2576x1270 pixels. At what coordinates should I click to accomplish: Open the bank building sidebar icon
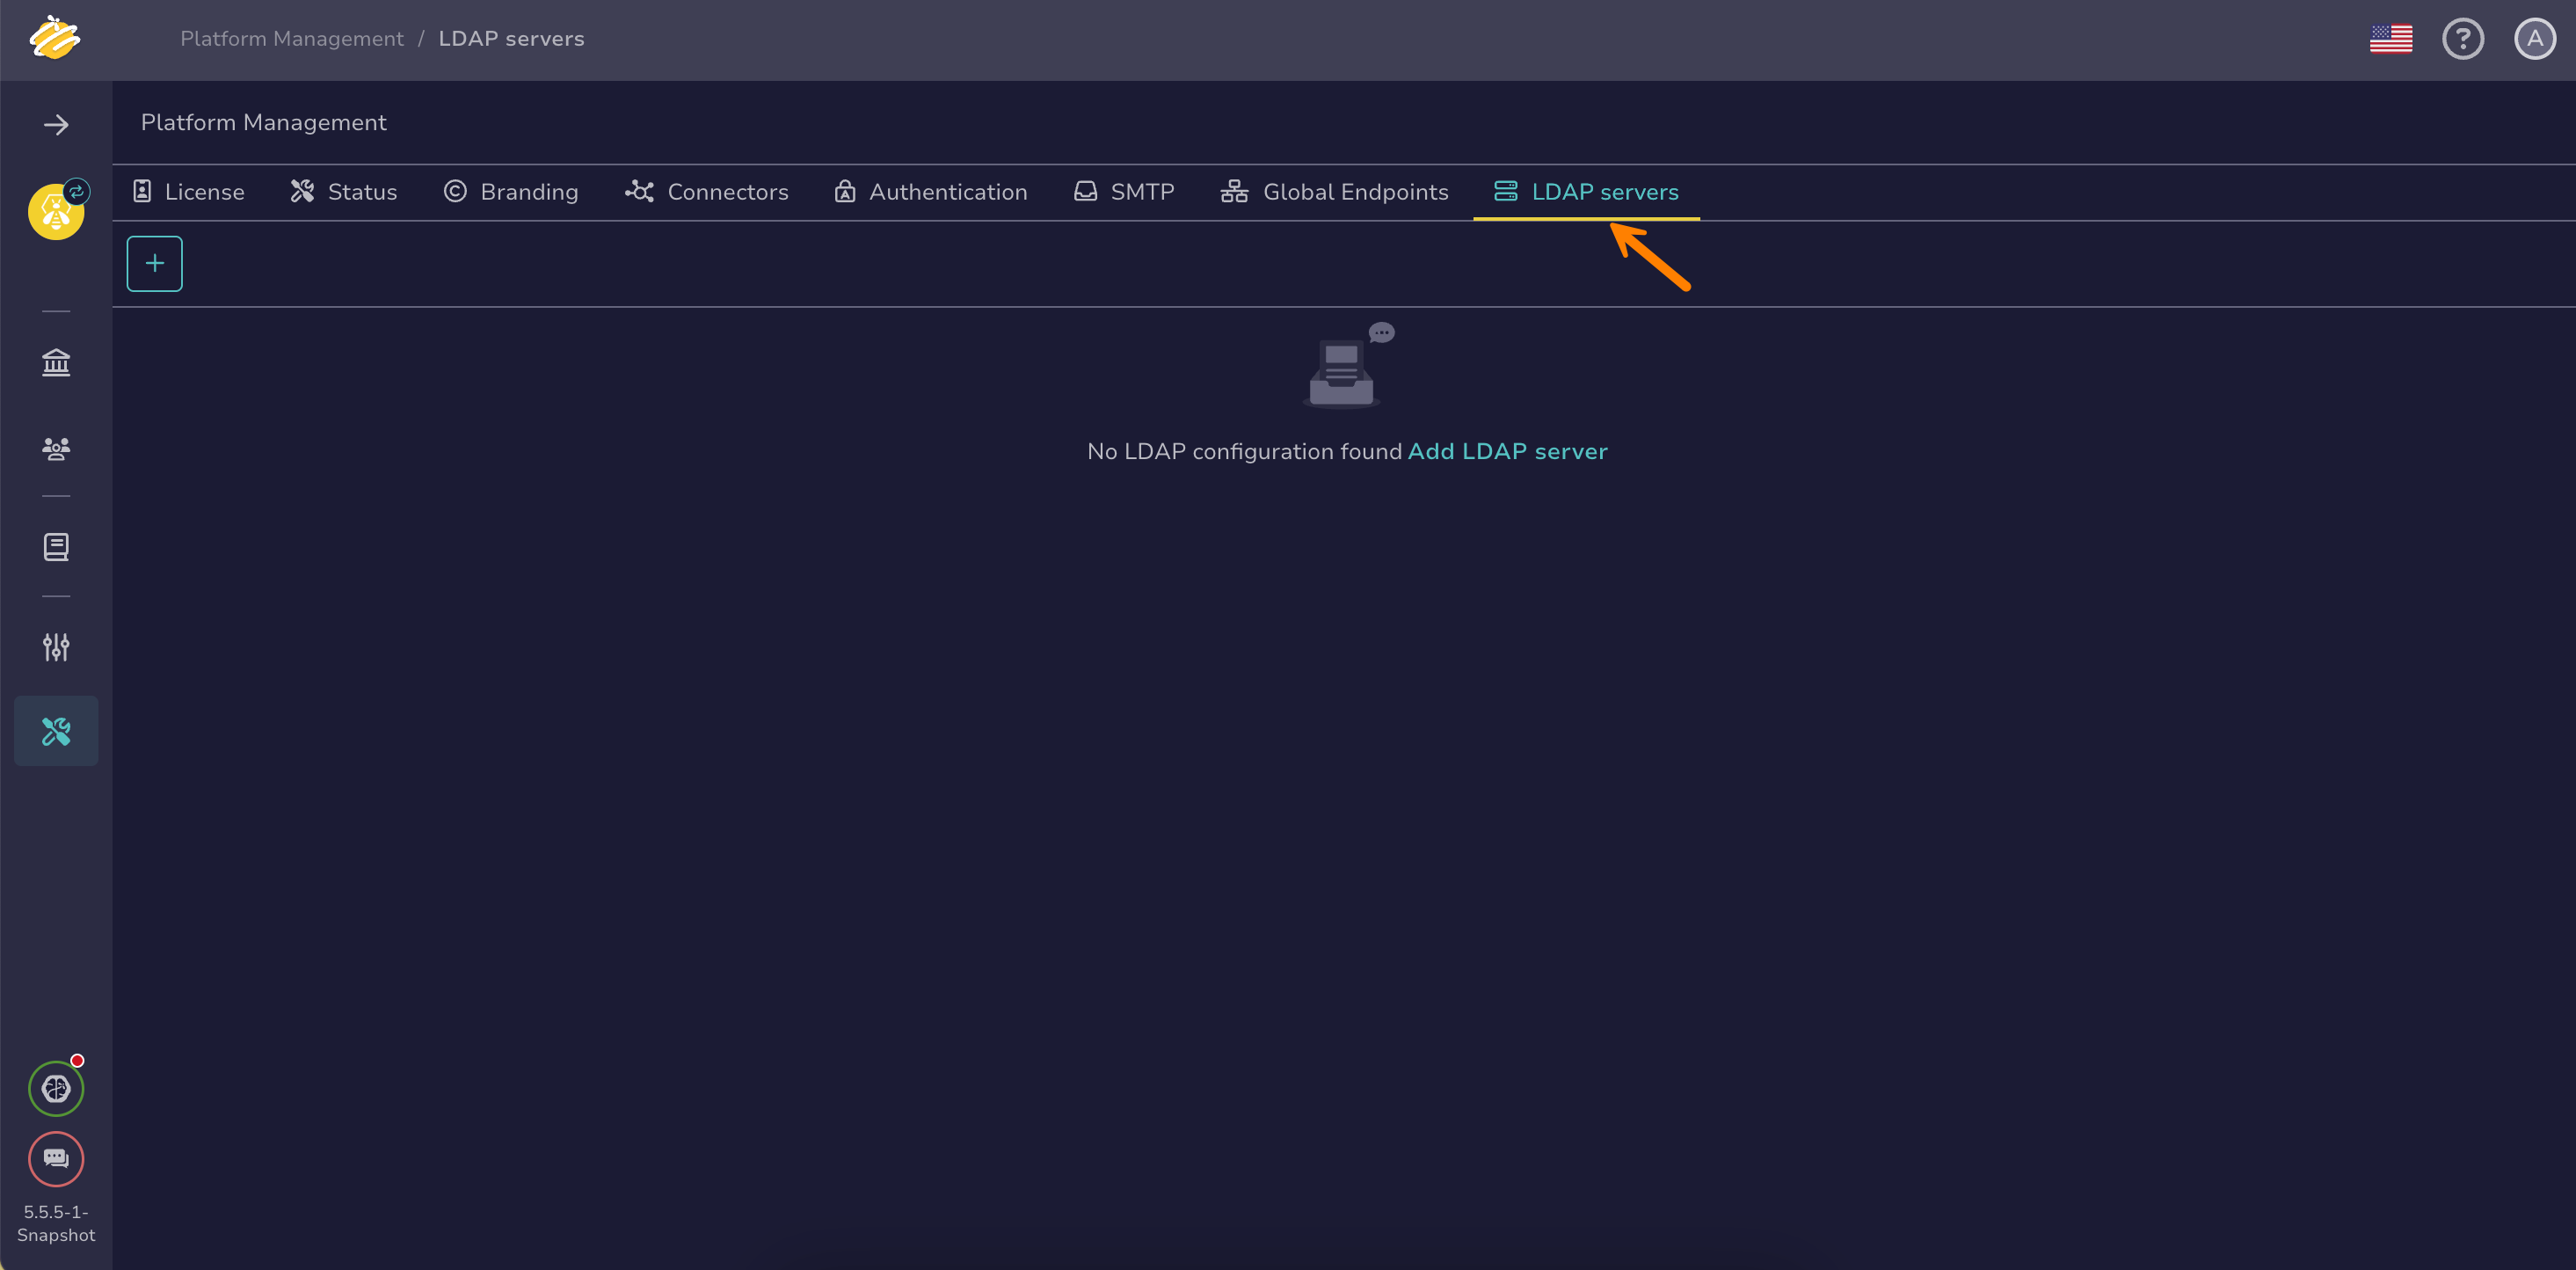click(56, 362)
